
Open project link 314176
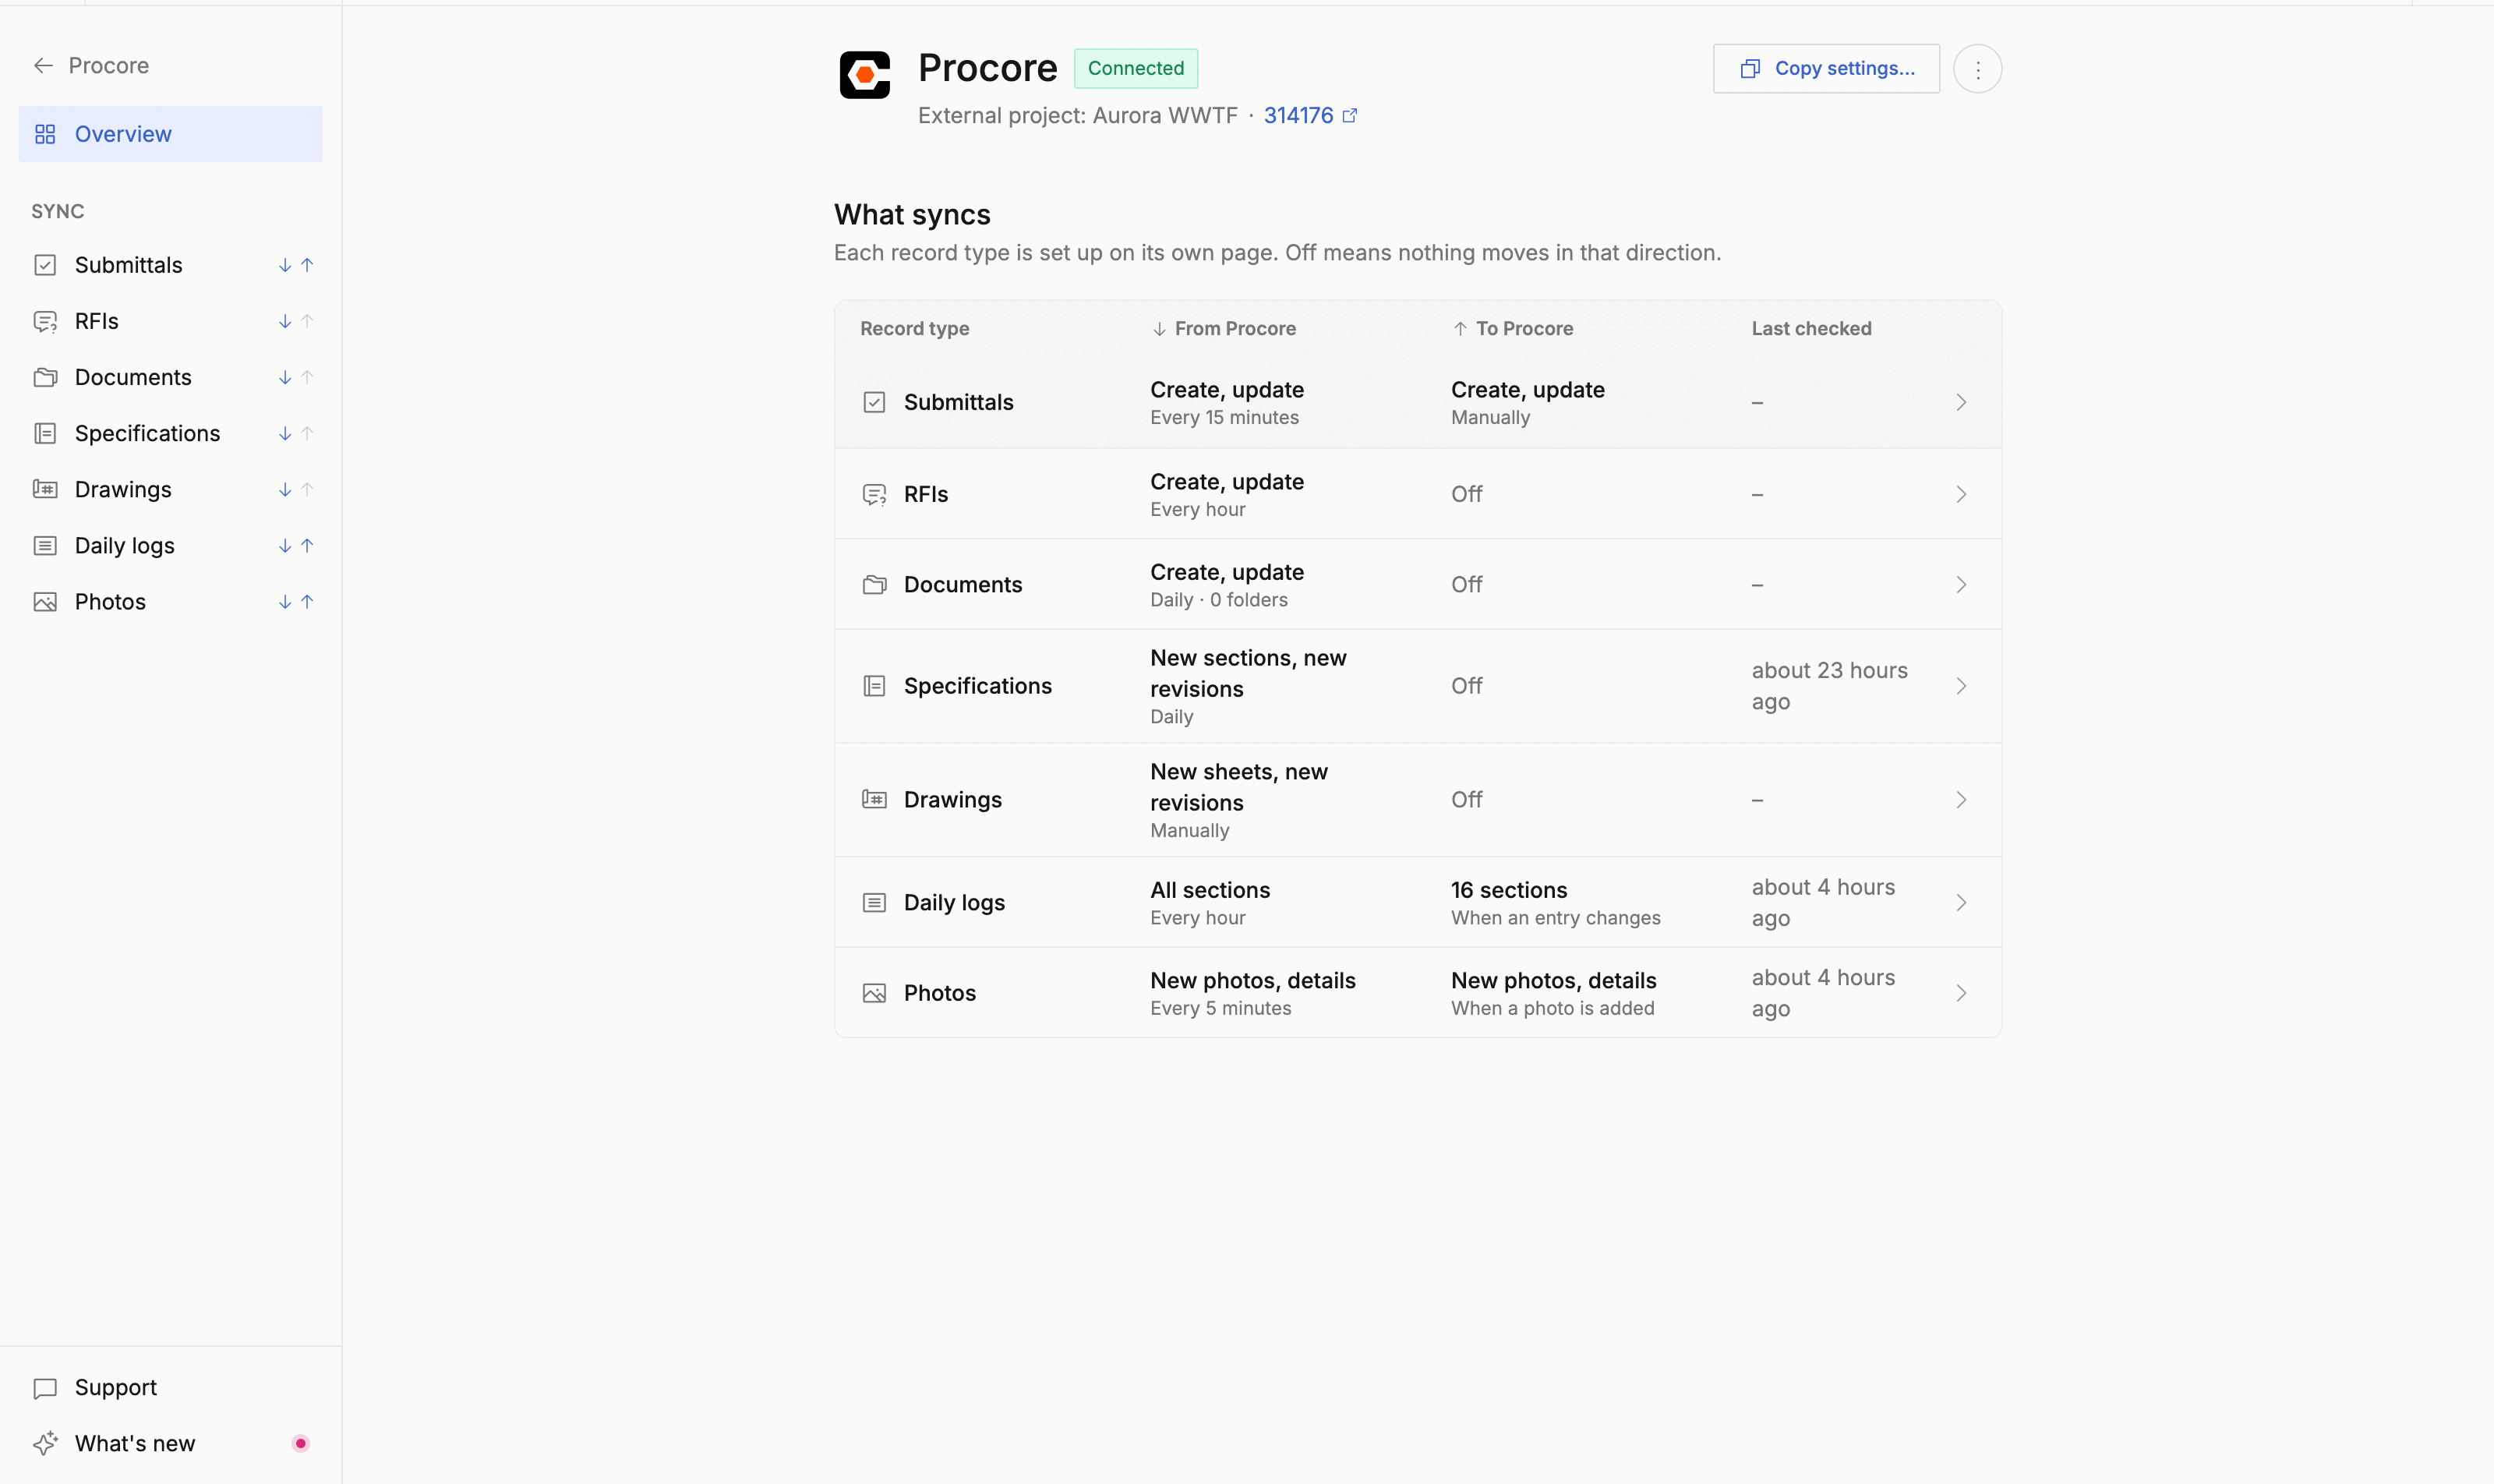pos(1298,116)
